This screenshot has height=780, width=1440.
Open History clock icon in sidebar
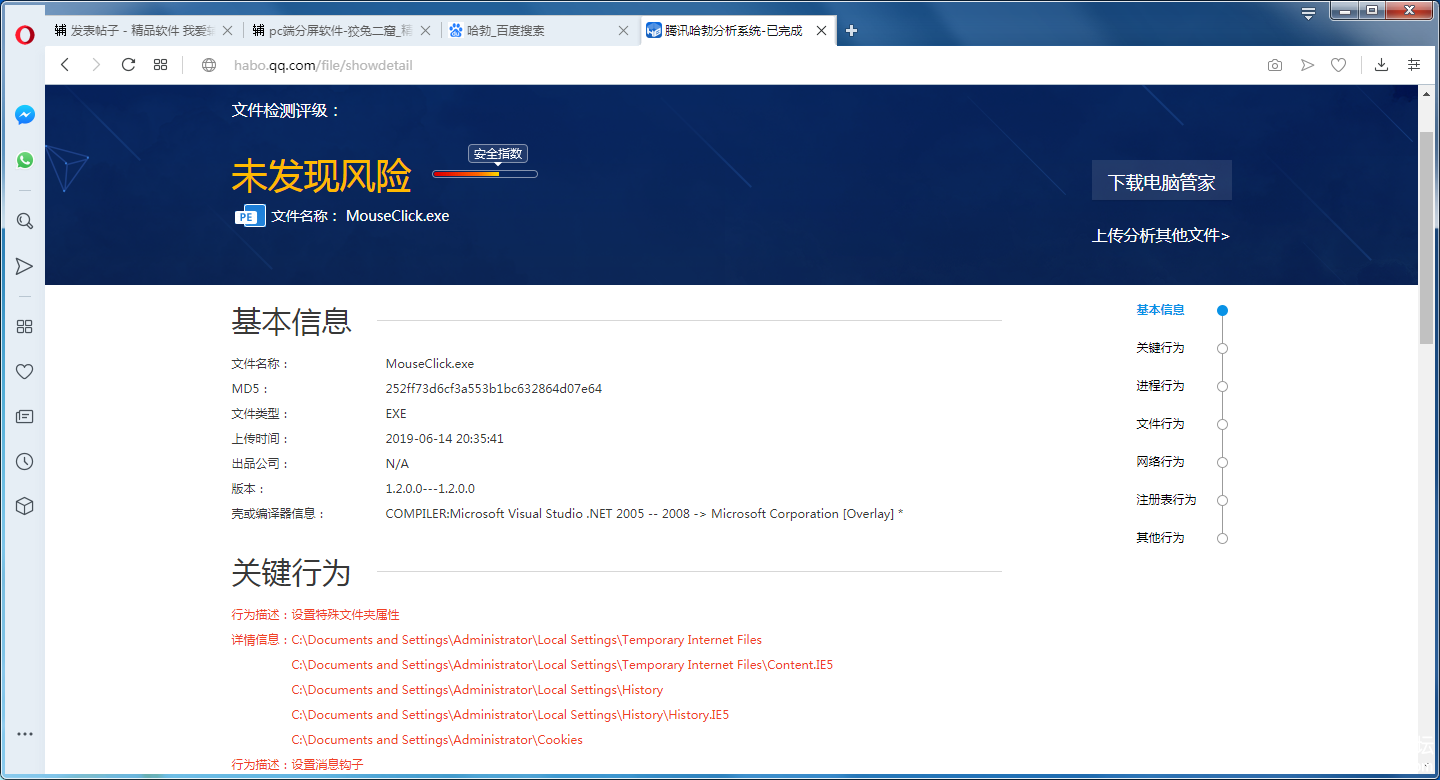(25, 462)
